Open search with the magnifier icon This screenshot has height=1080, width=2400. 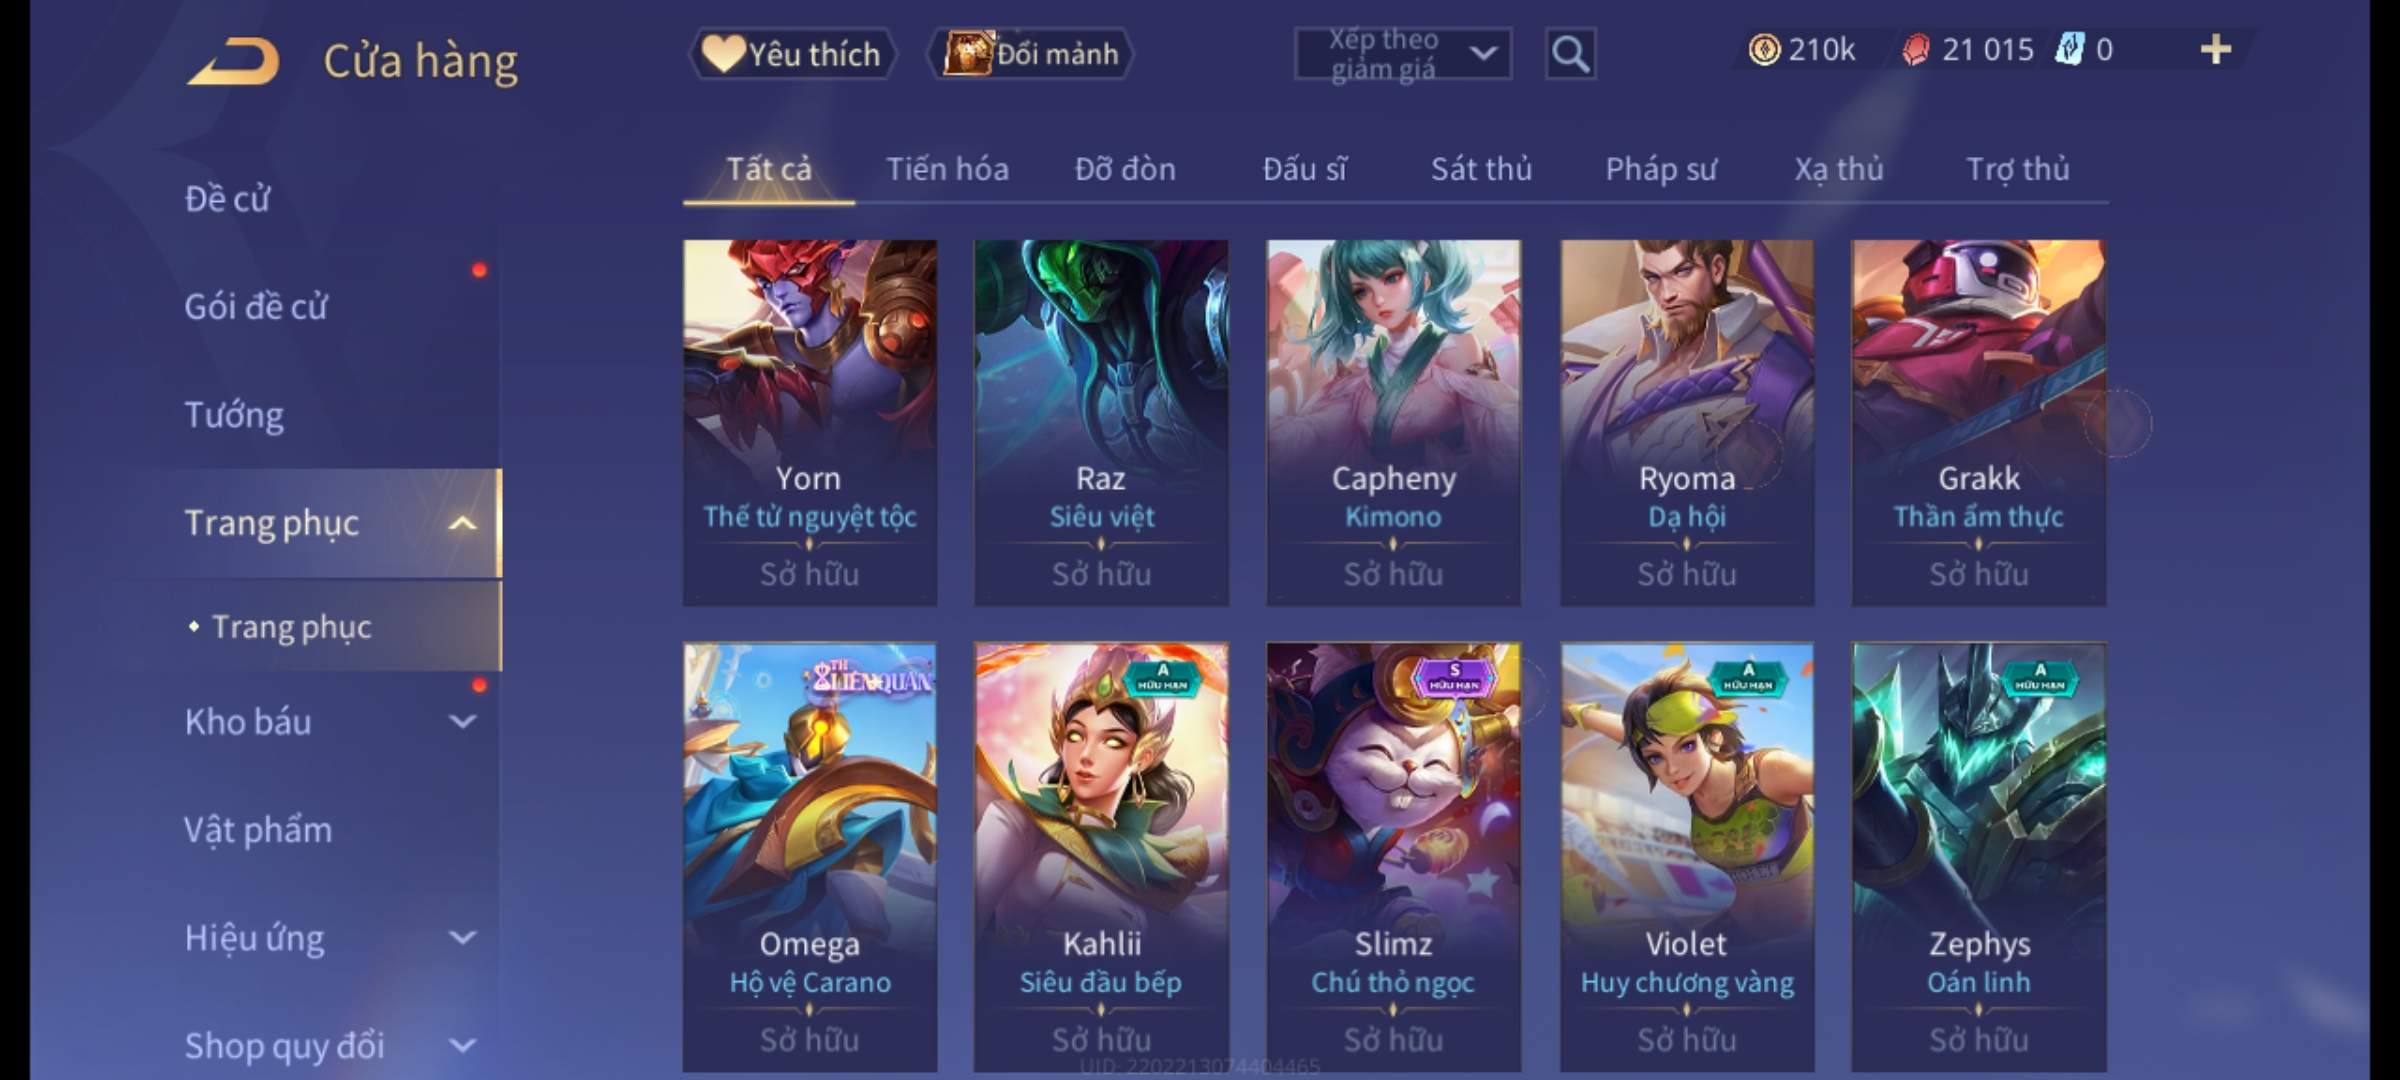[1570, 54]
